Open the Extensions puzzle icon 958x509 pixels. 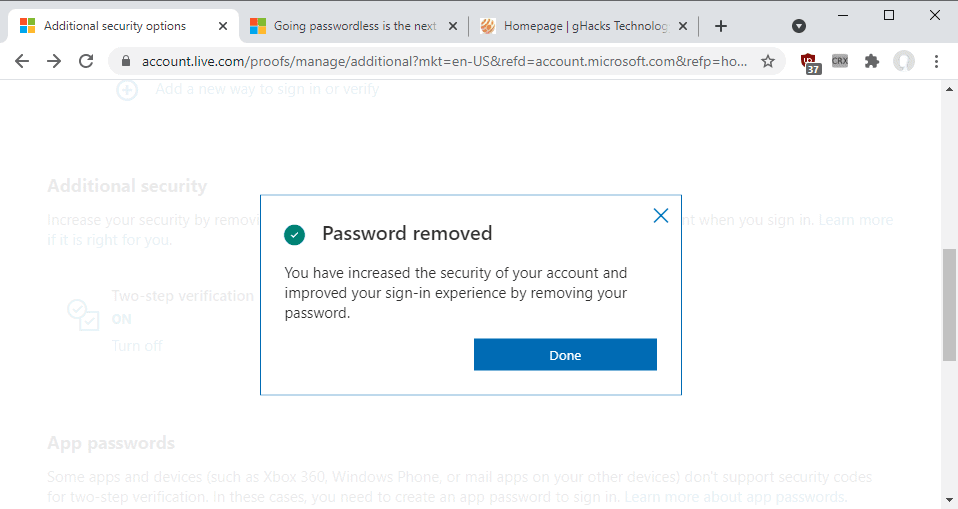point(871,61)
